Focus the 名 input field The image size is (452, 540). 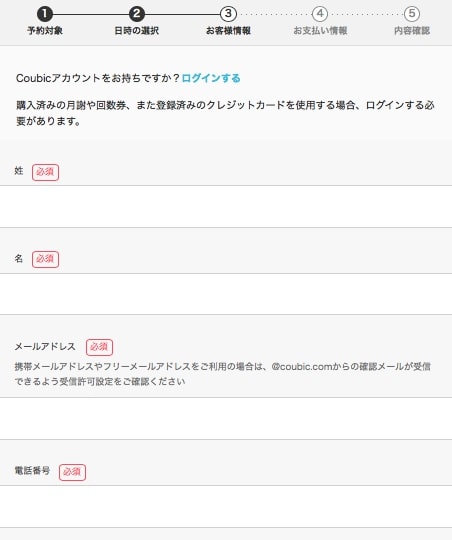pos(226,294)
